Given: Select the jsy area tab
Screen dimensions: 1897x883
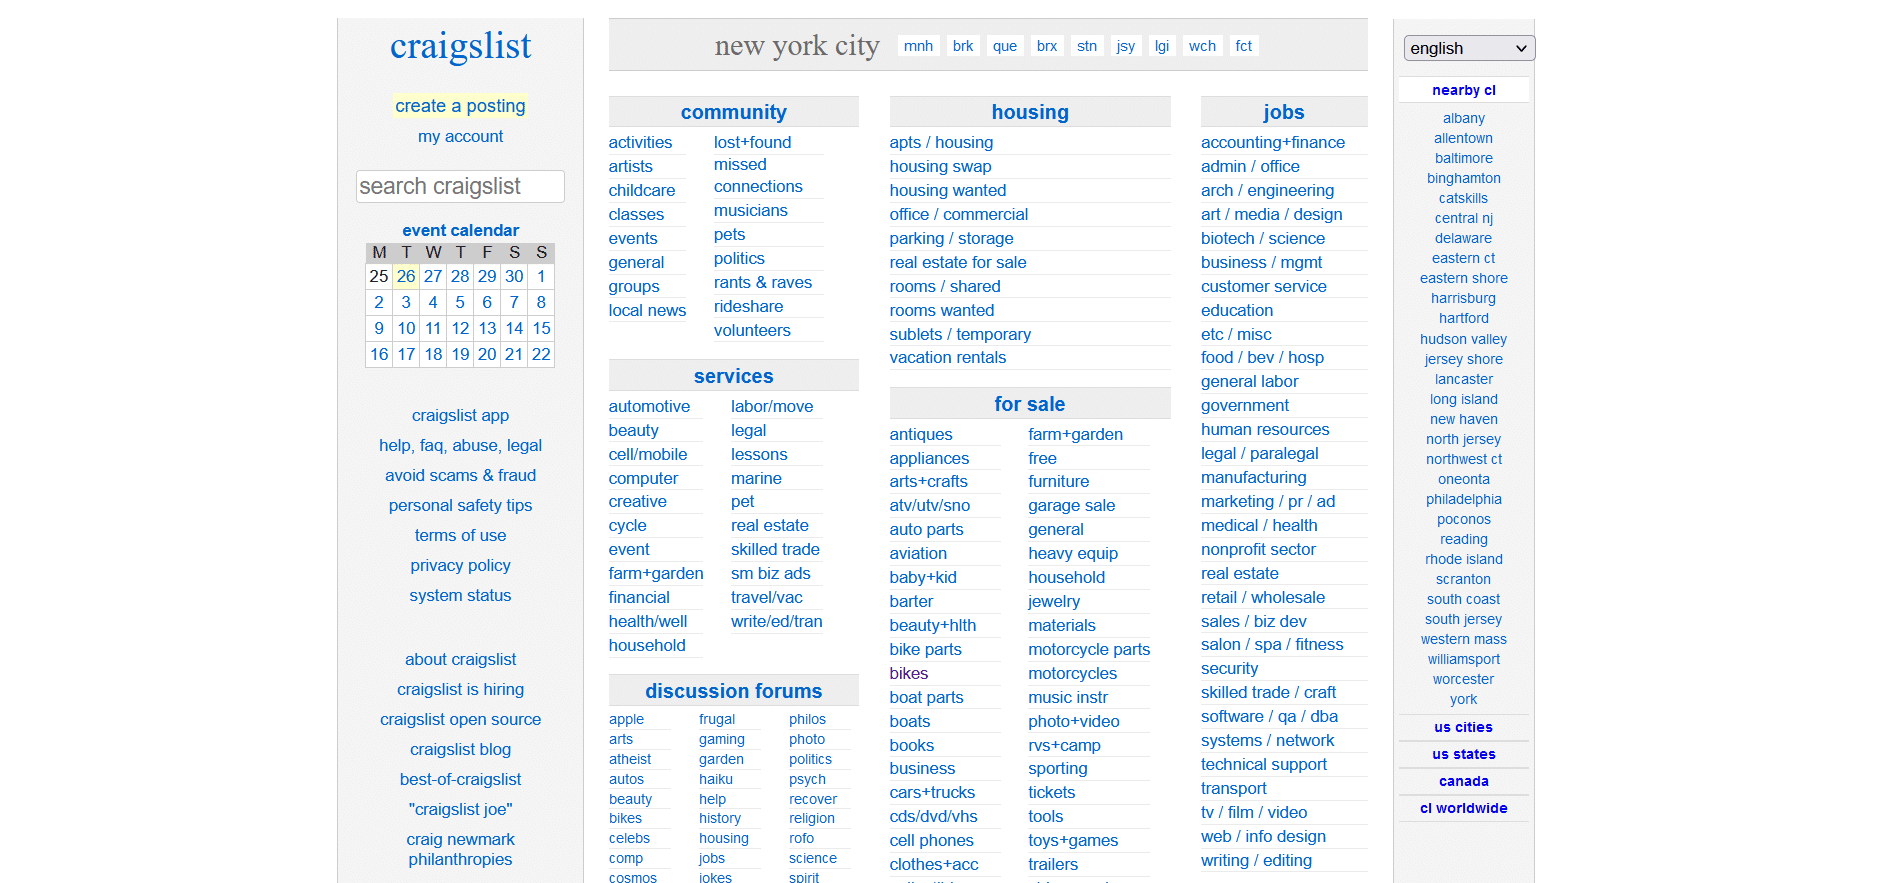Looking at the screenshot, I should 1126,46.
